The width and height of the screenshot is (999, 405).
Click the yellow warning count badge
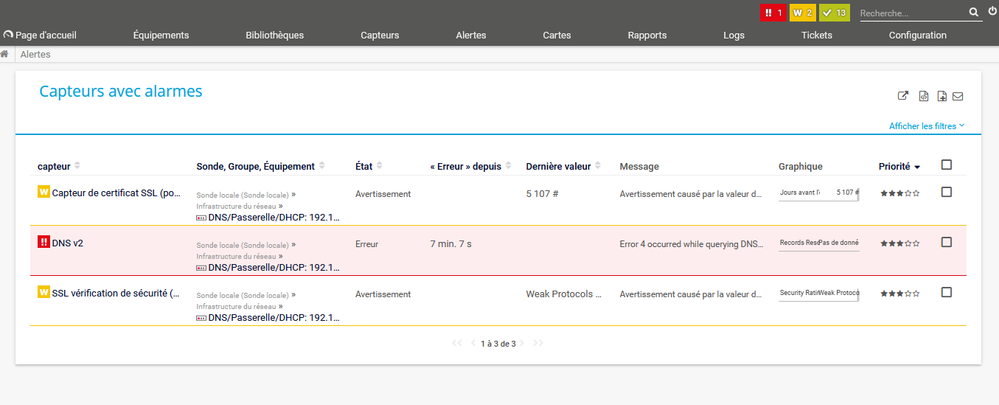pyautogui.click(x=803, y=13)
